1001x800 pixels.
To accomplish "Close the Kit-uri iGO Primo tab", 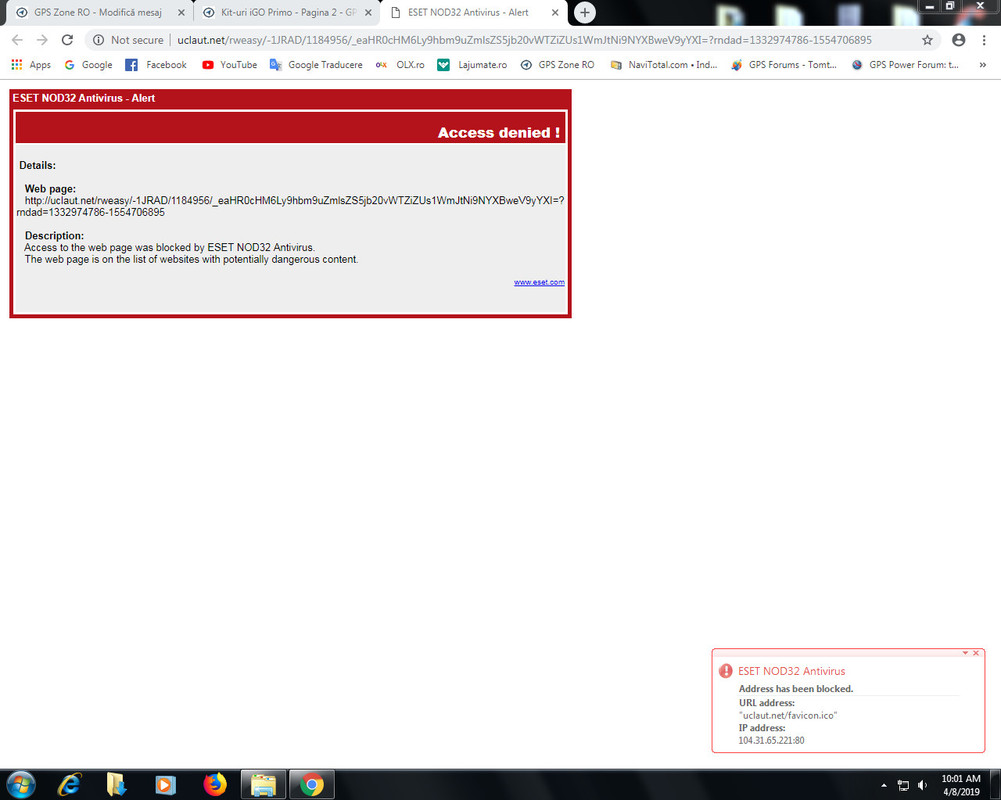I will coord(368,13).
